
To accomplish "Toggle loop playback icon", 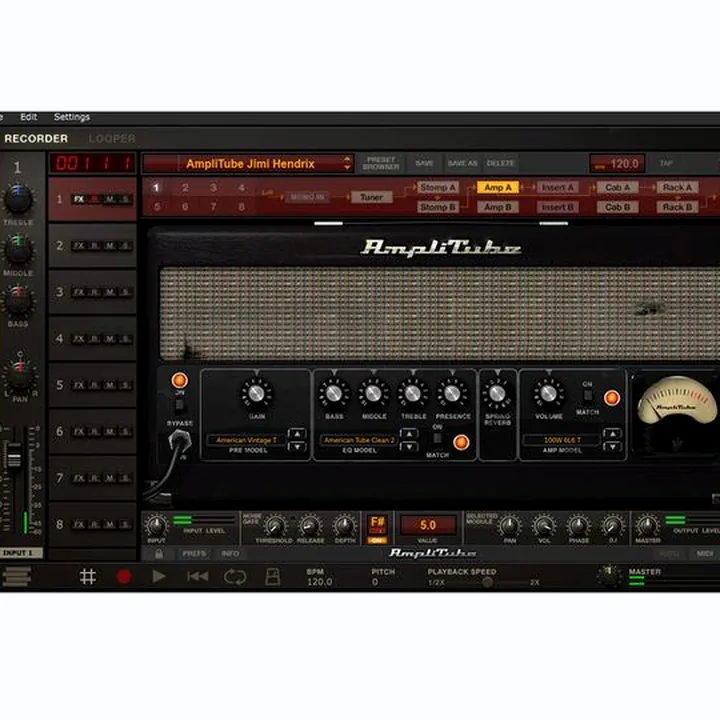I will tap(235, 577).
